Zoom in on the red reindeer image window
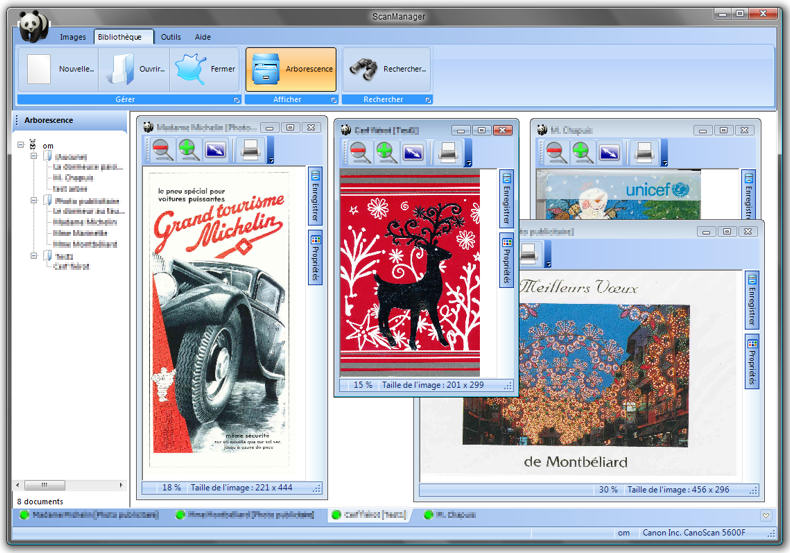The width and height of the screenshot is (790, 553). pos(386,152)
